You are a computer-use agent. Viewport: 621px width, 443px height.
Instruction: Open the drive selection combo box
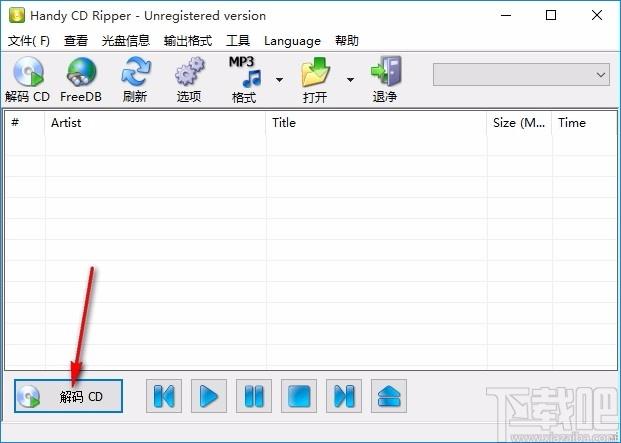521,74
